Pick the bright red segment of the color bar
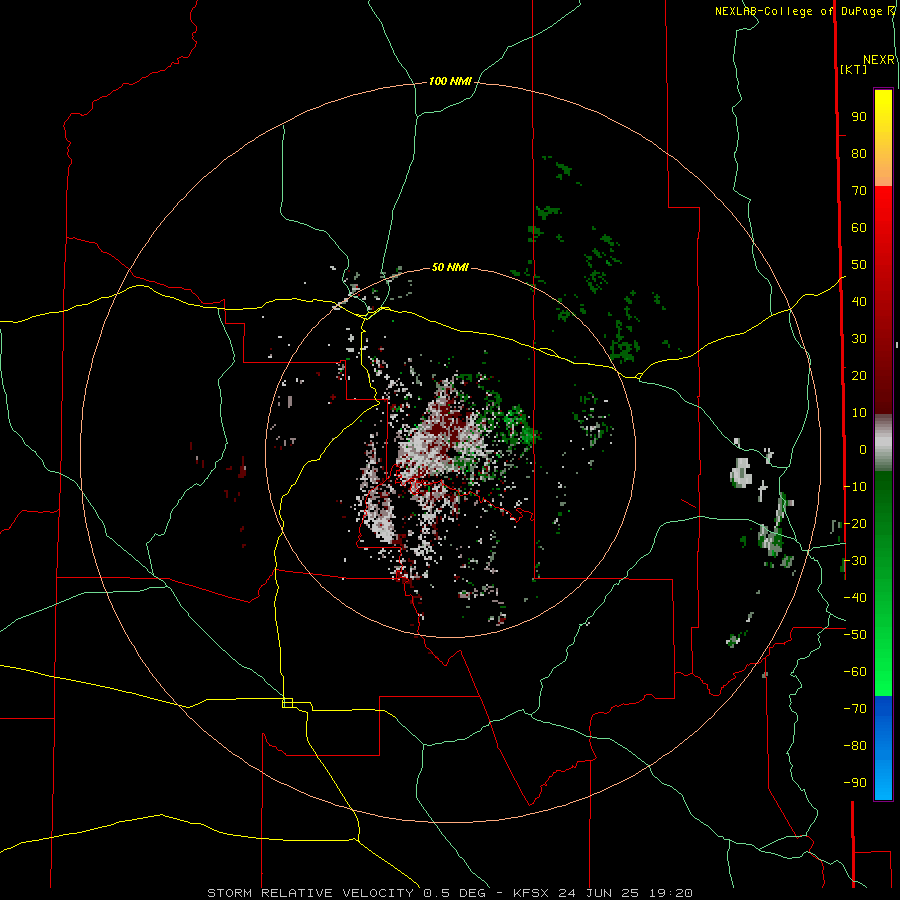900x900 pixels. 883,300
